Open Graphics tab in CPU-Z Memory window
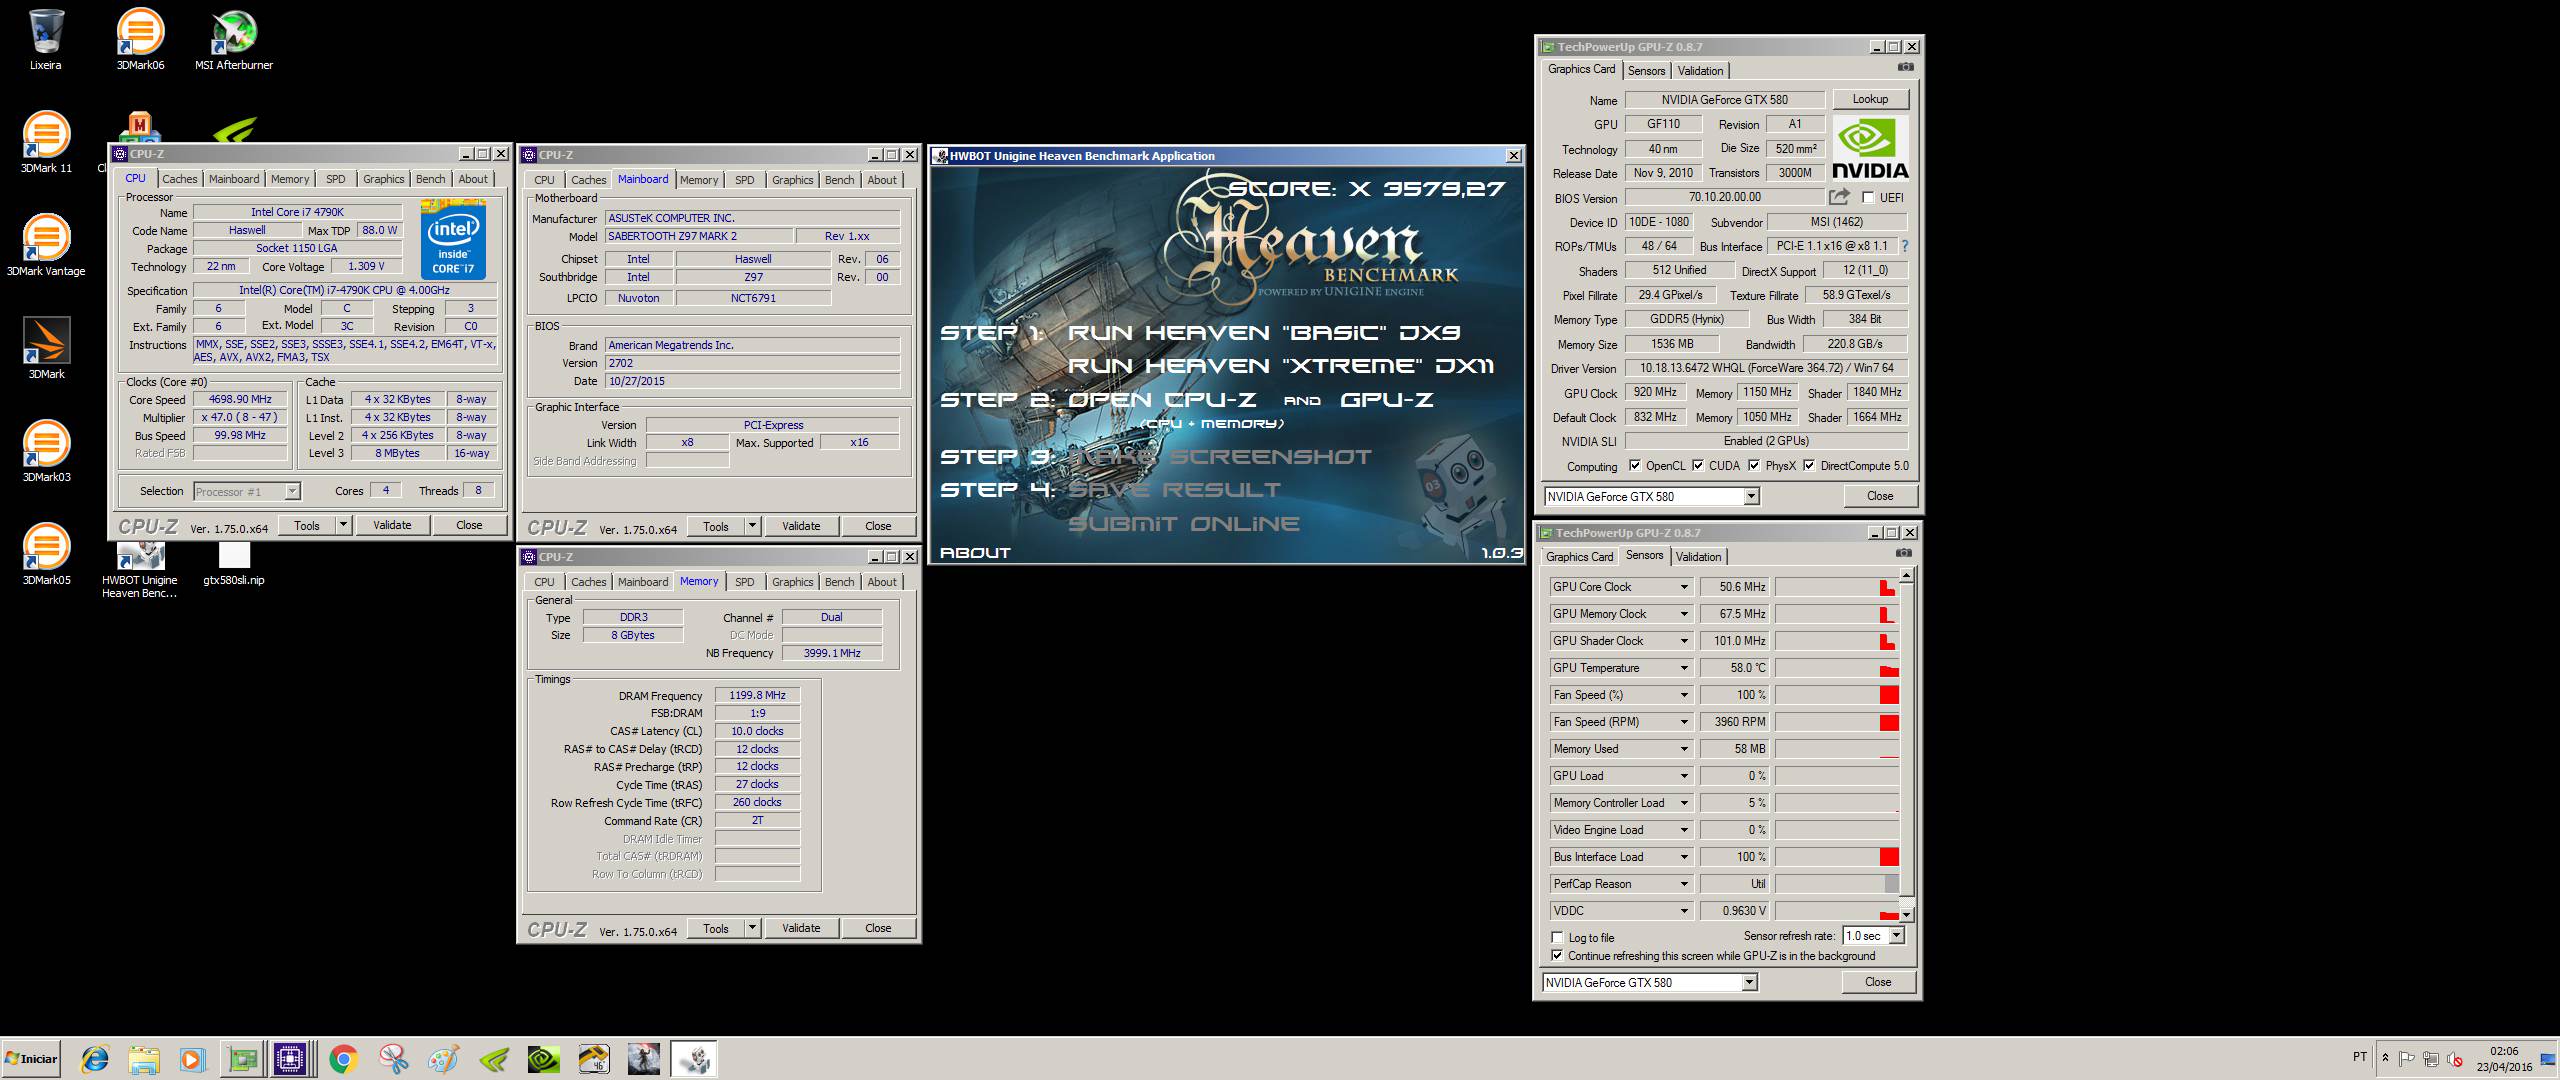Screen dimensions: 2560x1080 click(x=792, y=582)
